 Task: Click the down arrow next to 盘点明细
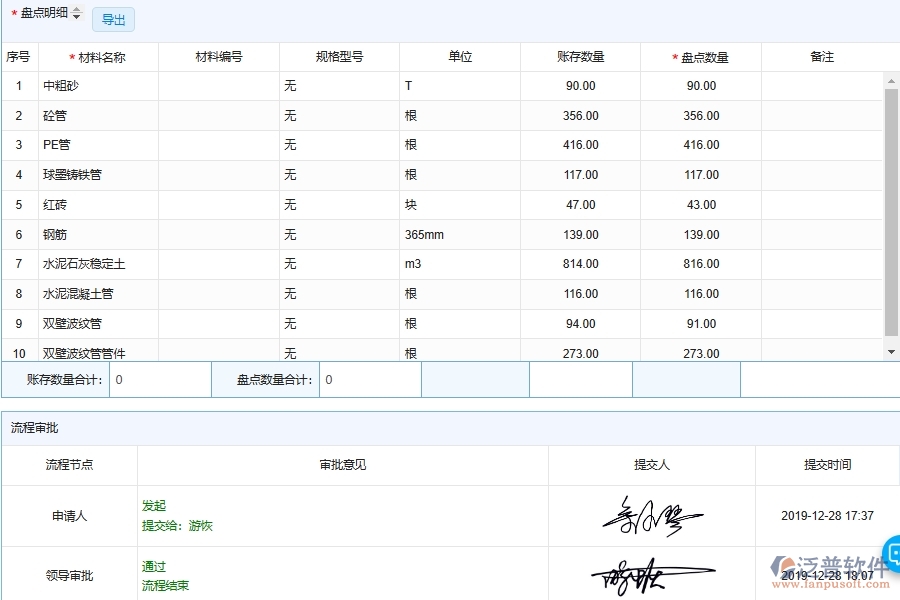coord(76,17)
